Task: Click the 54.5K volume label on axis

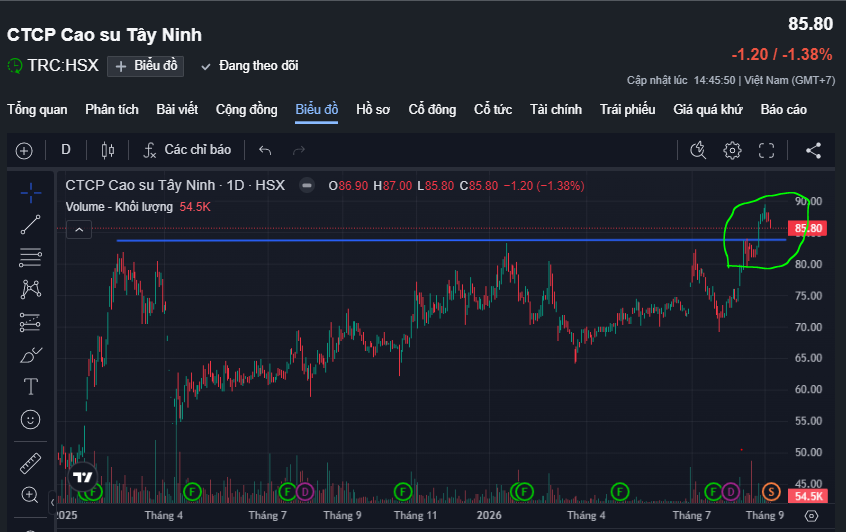Action: (808, 496)
